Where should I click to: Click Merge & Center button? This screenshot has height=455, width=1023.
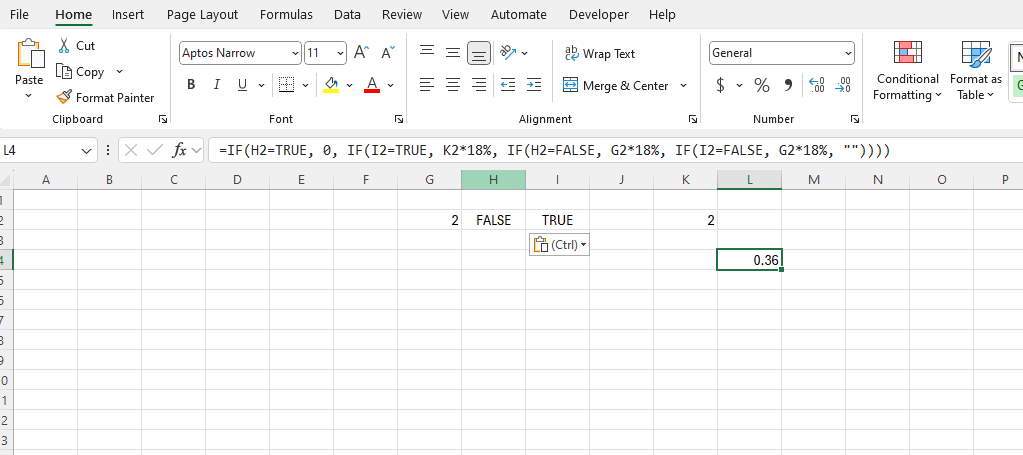click(617, 86)
